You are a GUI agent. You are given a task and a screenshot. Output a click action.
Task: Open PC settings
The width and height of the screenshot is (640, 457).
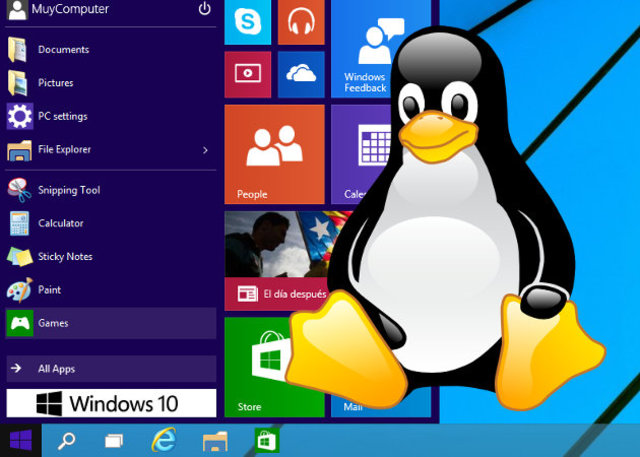pyautogui.click(x=110, y=116)
